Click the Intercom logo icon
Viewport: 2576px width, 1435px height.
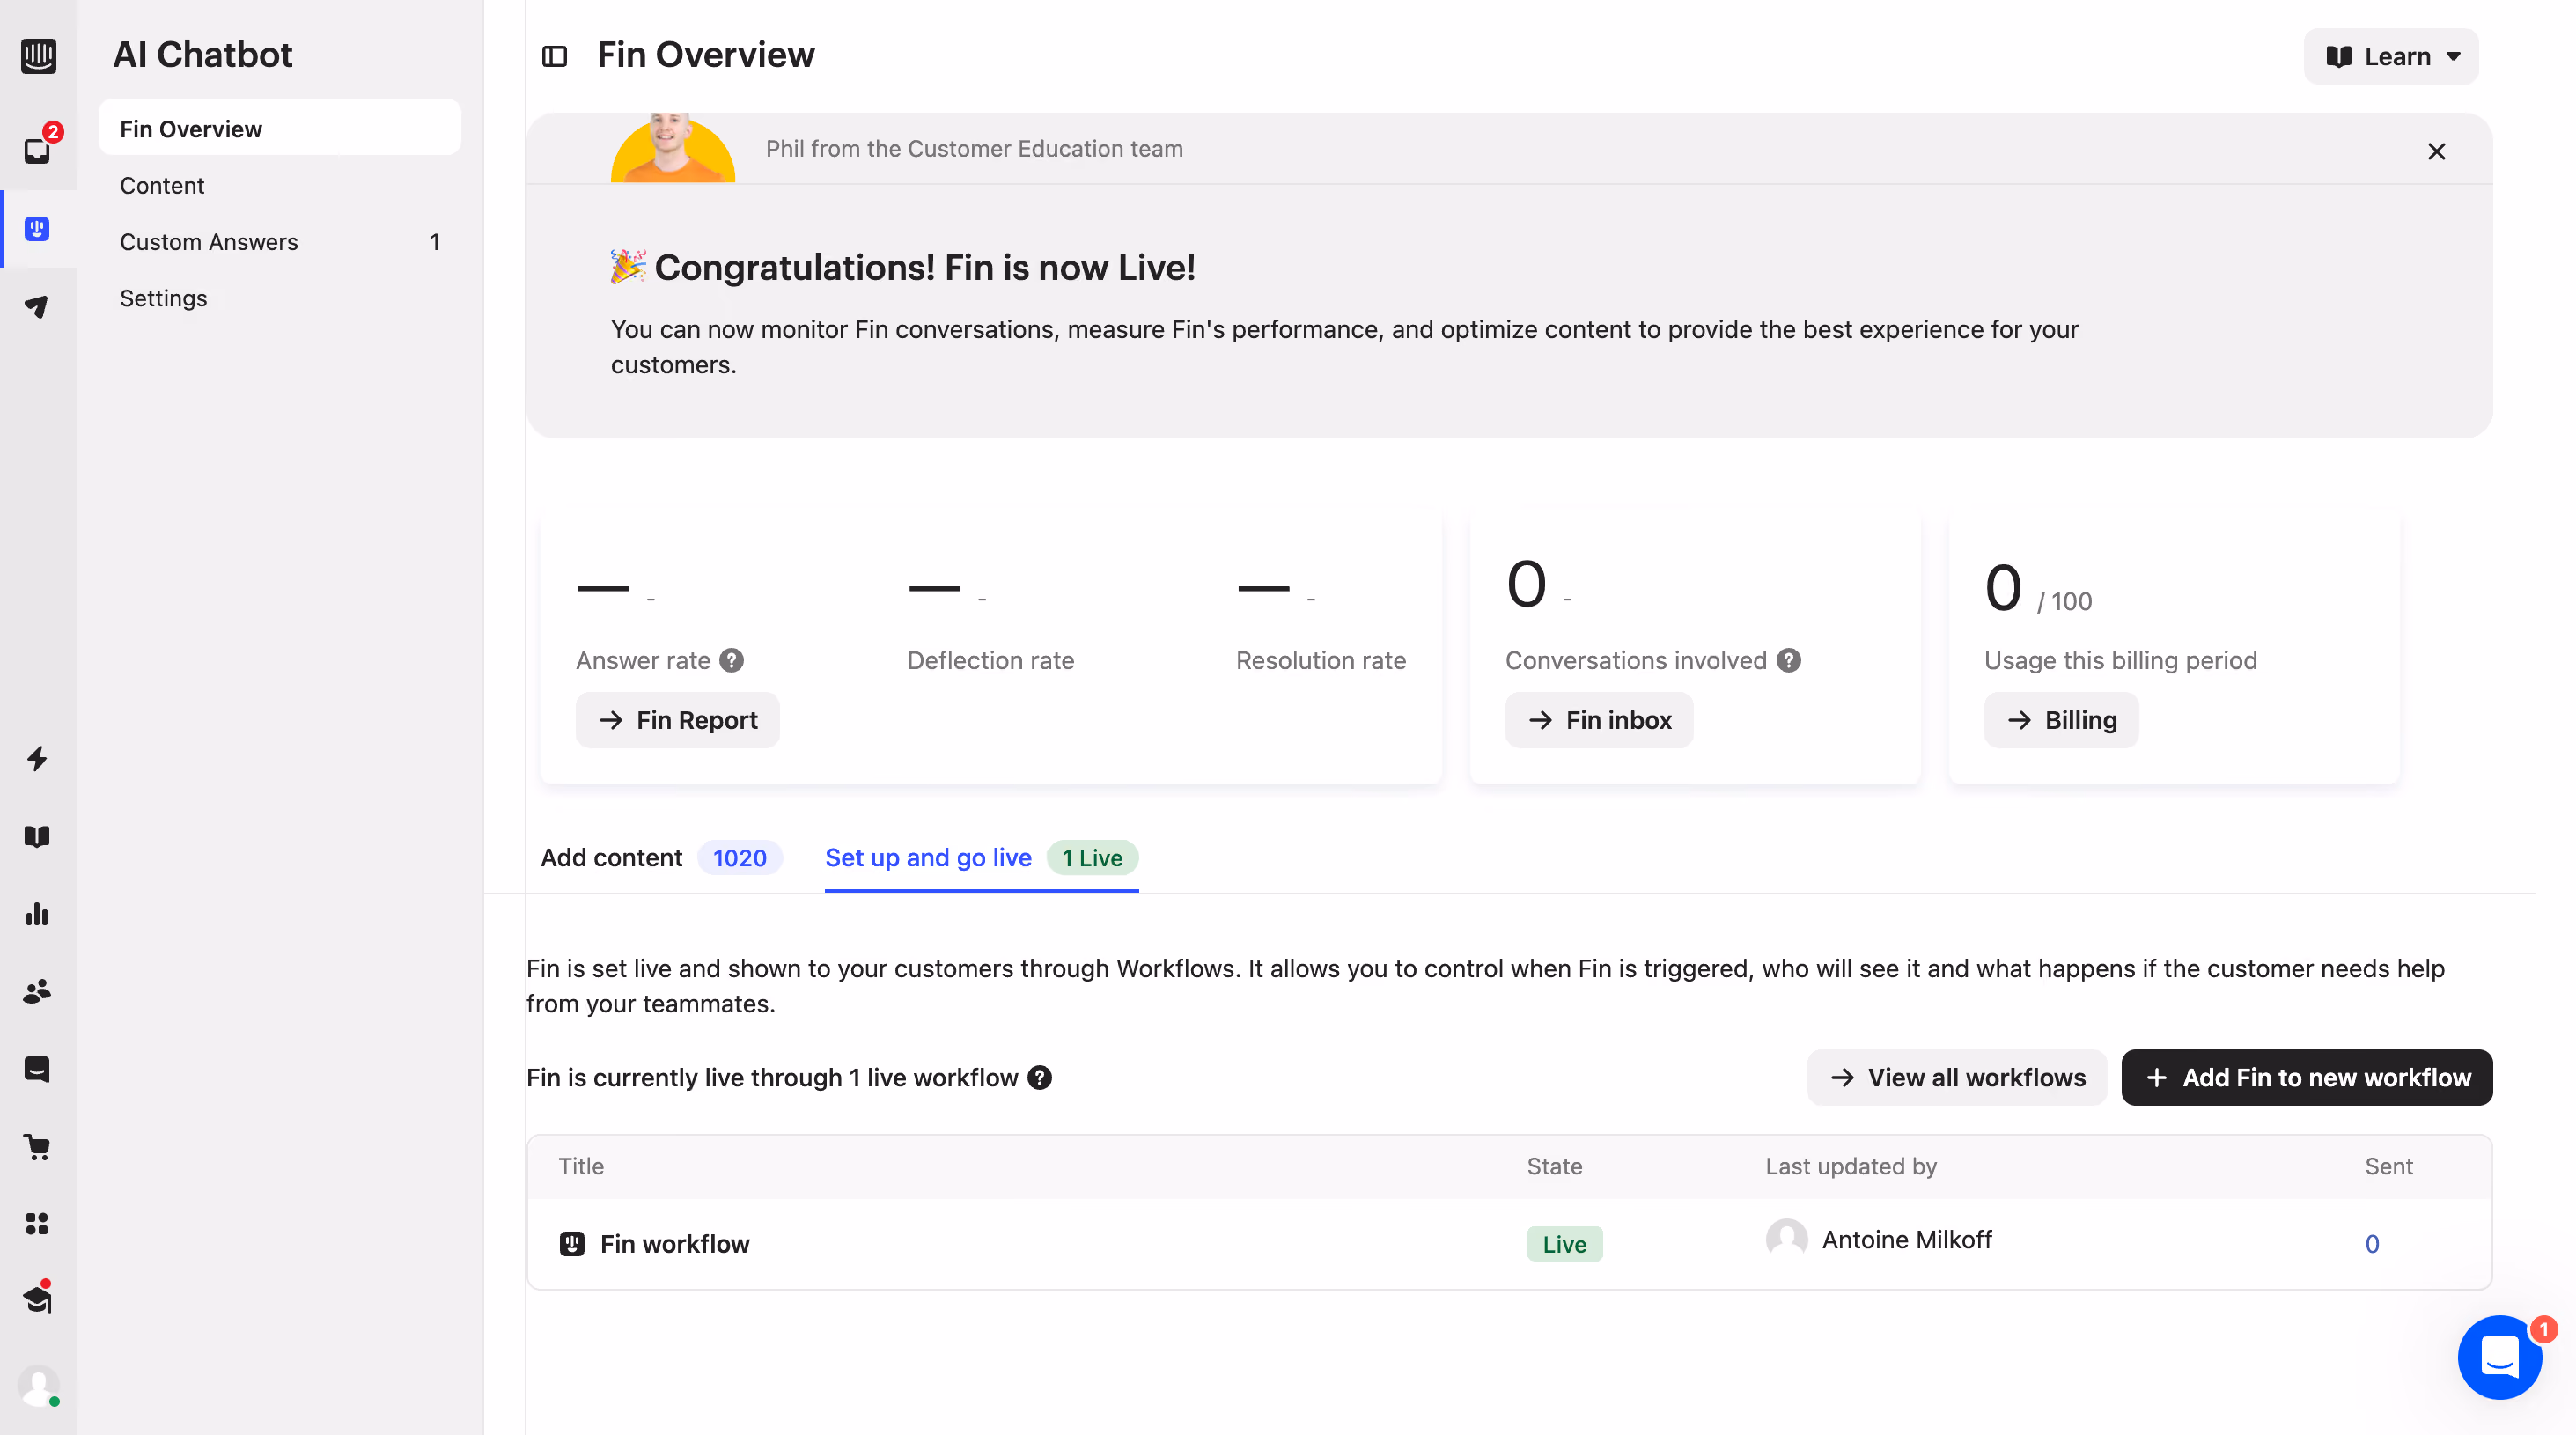coord(38,55)
